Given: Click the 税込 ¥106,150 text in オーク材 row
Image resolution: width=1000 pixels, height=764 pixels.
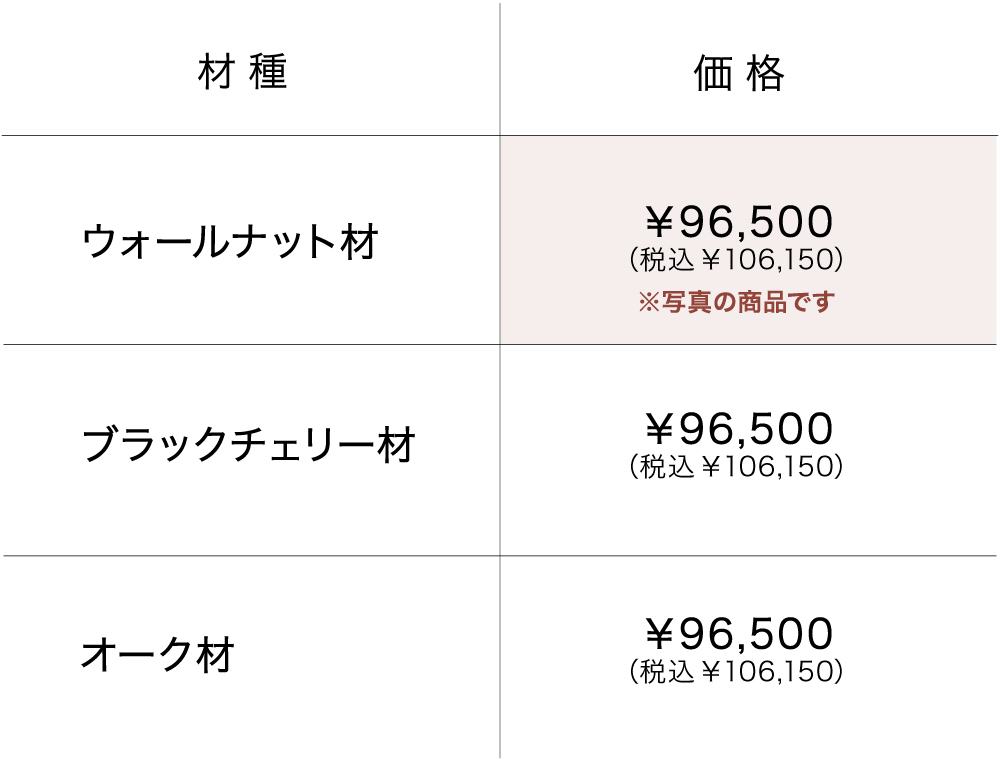Looking at the screenshot, I should coord(737,671).
